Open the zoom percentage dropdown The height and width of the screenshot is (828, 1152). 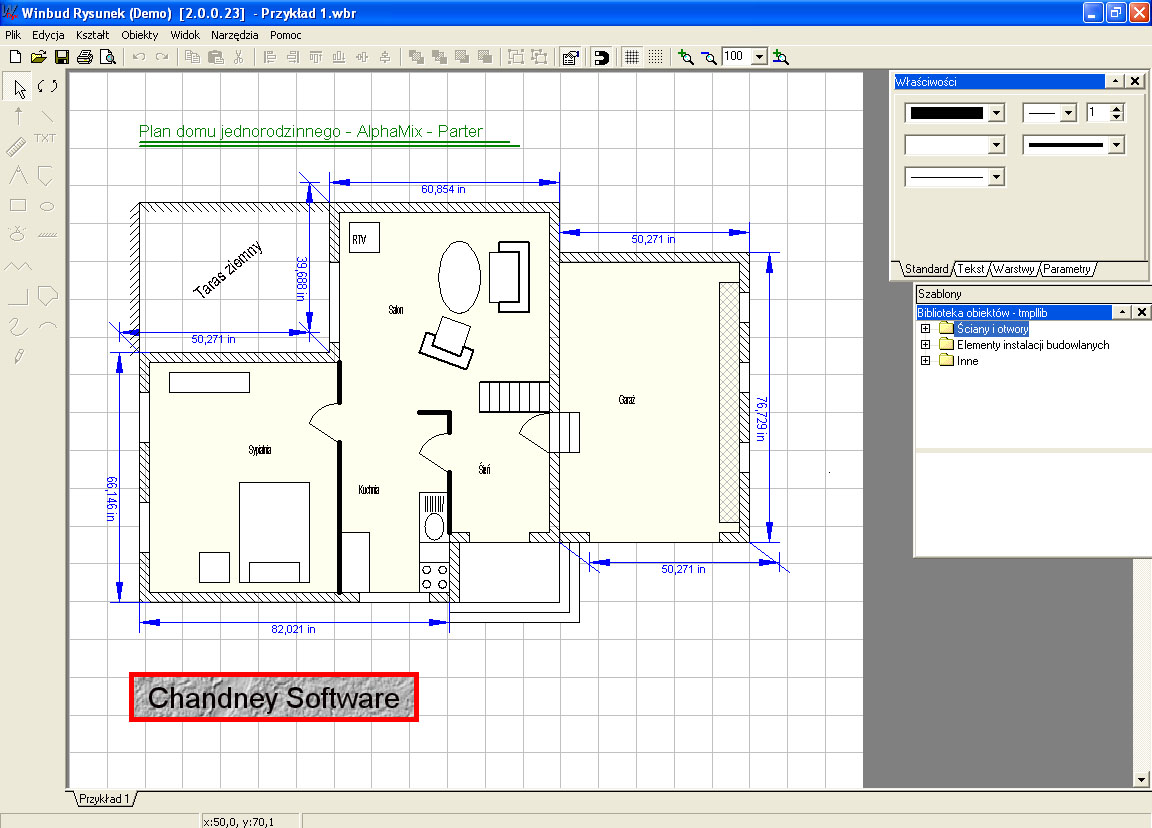click(x=758, y=57)
